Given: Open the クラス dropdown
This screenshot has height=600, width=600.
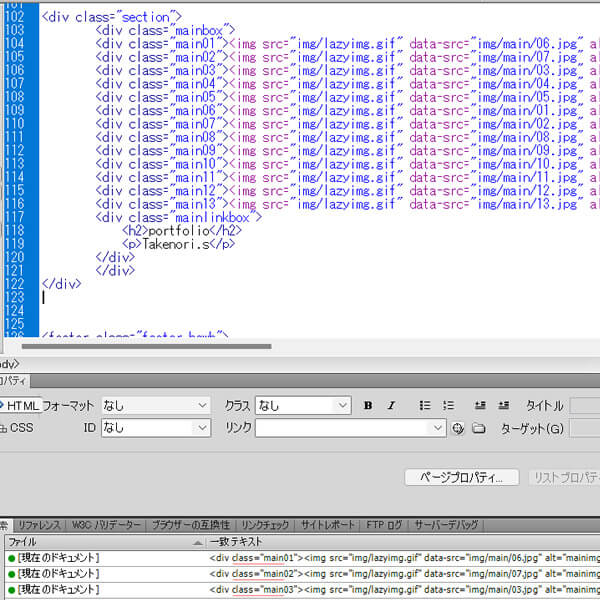Looking at the screenshot, I should point(342,405).
